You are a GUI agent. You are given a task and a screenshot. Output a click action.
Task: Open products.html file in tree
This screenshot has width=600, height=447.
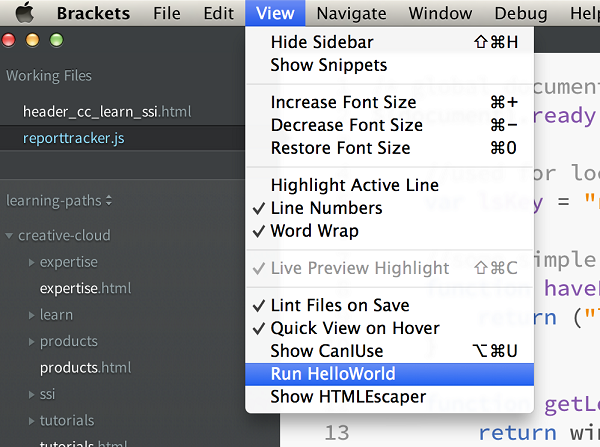tap(85, 368)
